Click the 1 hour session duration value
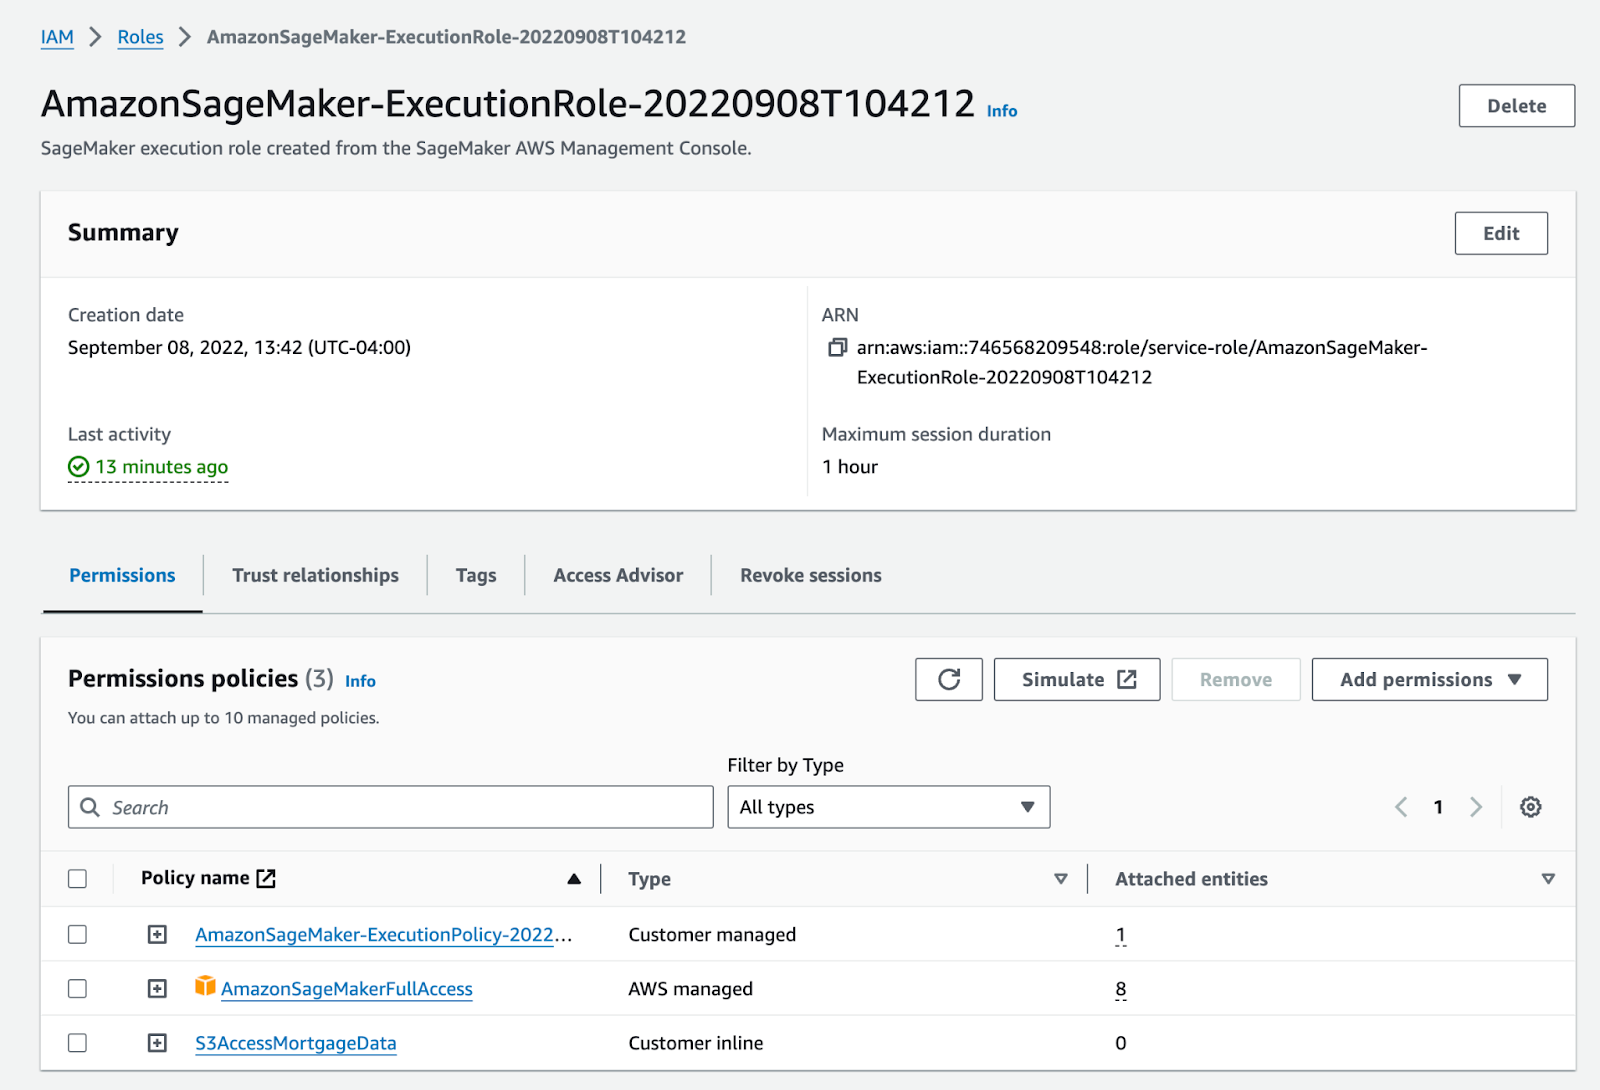Viewport: 1600px width, 1090px height. [x=850, y=467]
